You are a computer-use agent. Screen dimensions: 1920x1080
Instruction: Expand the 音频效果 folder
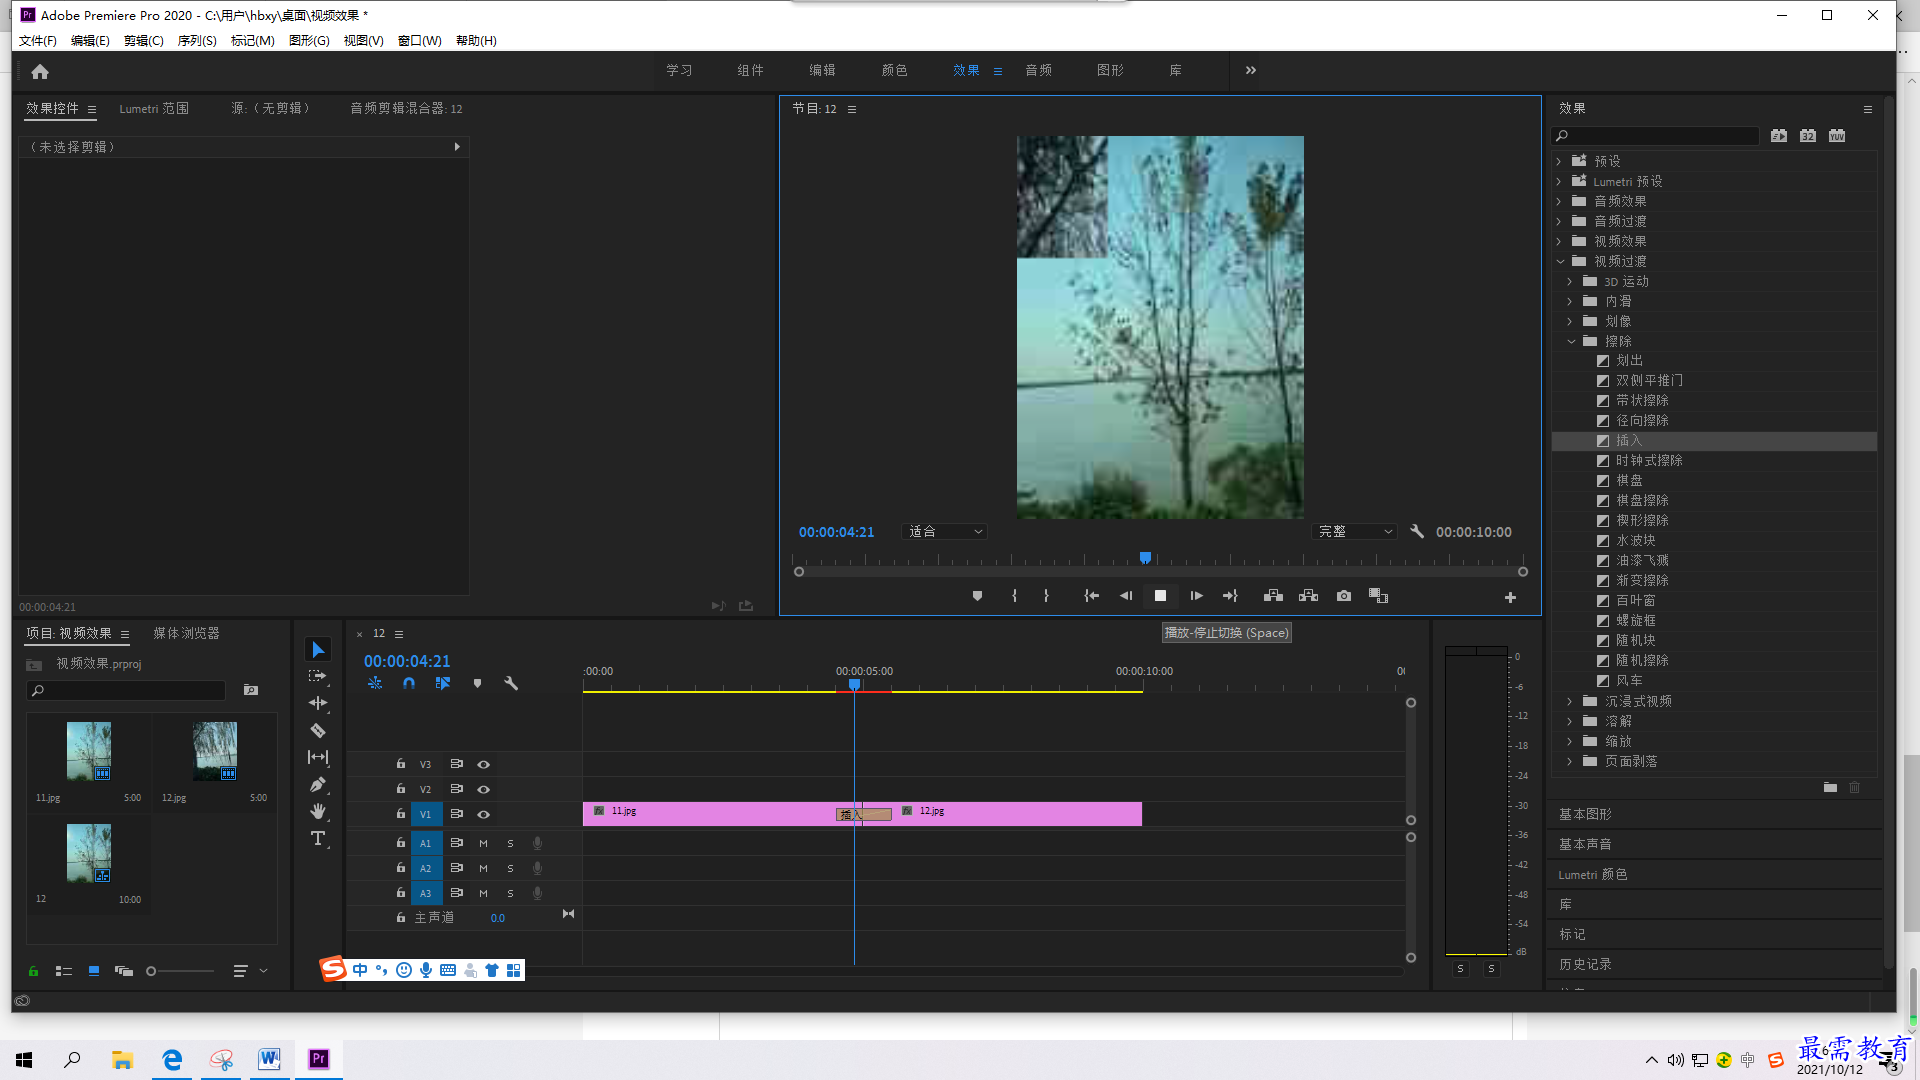(x=1558, y=201)
